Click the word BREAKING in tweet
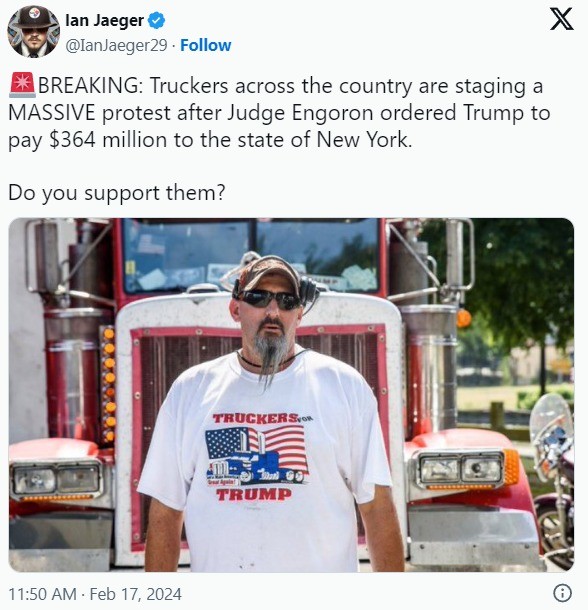The image size is (588, 610). click(x=88, y=86)
